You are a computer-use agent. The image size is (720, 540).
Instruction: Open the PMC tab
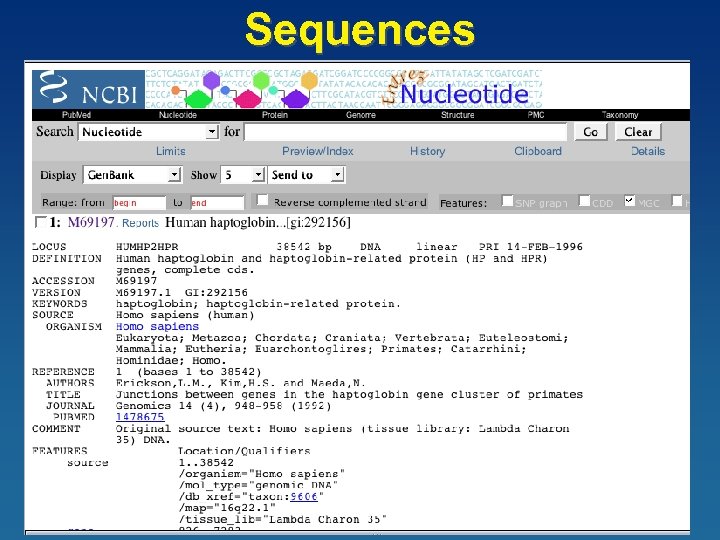pos(536,115)
